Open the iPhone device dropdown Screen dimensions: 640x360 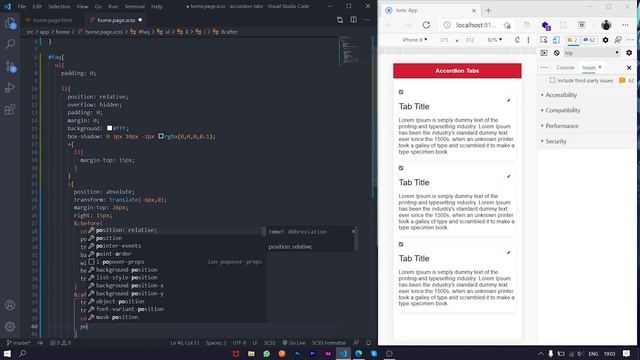[415, 40]
